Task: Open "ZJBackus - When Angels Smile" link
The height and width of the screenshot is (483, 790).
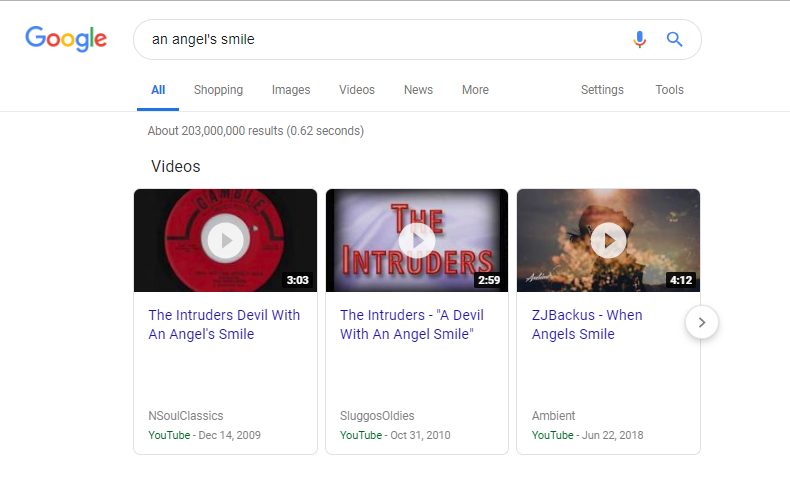Action: pyautogui.click(x=587, y=324)
